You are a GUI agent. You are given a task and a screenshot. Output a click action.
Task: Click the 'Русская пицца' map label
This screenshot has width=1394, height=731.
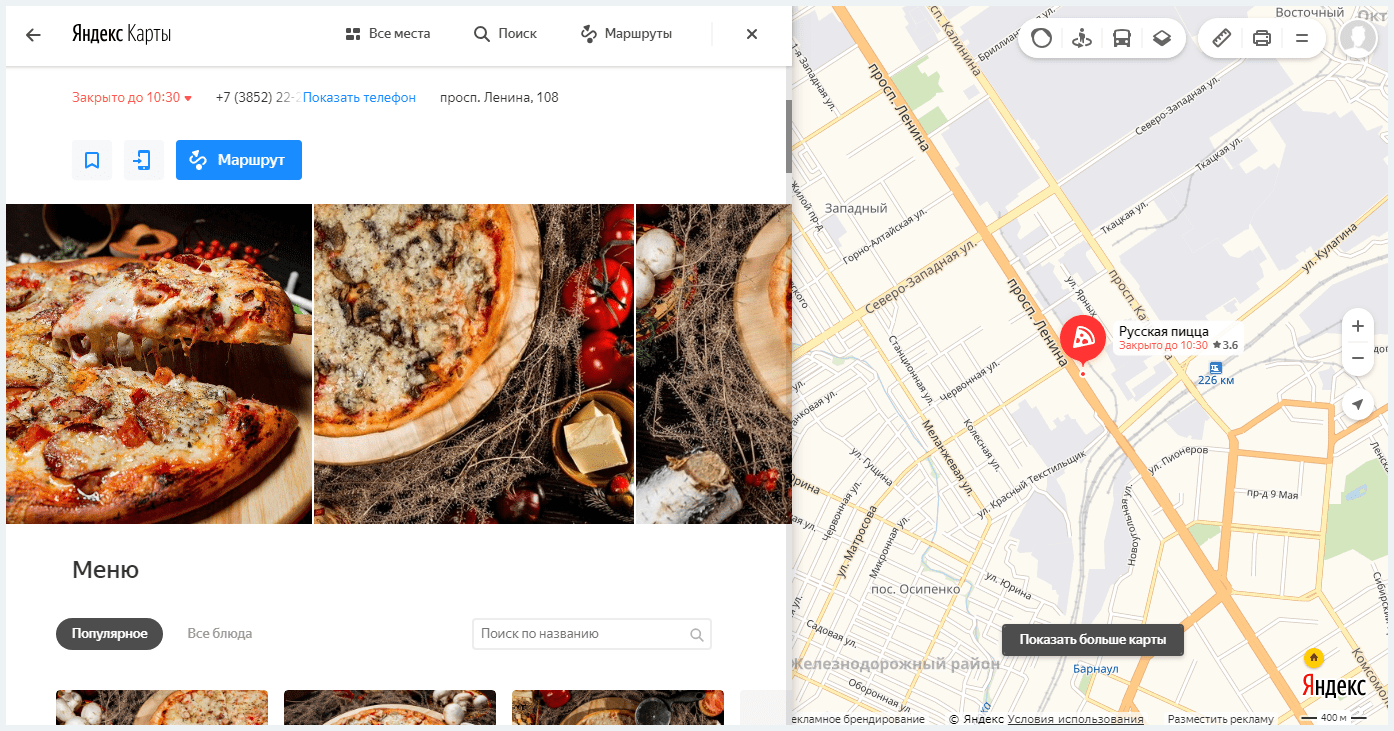point(1164,332)
